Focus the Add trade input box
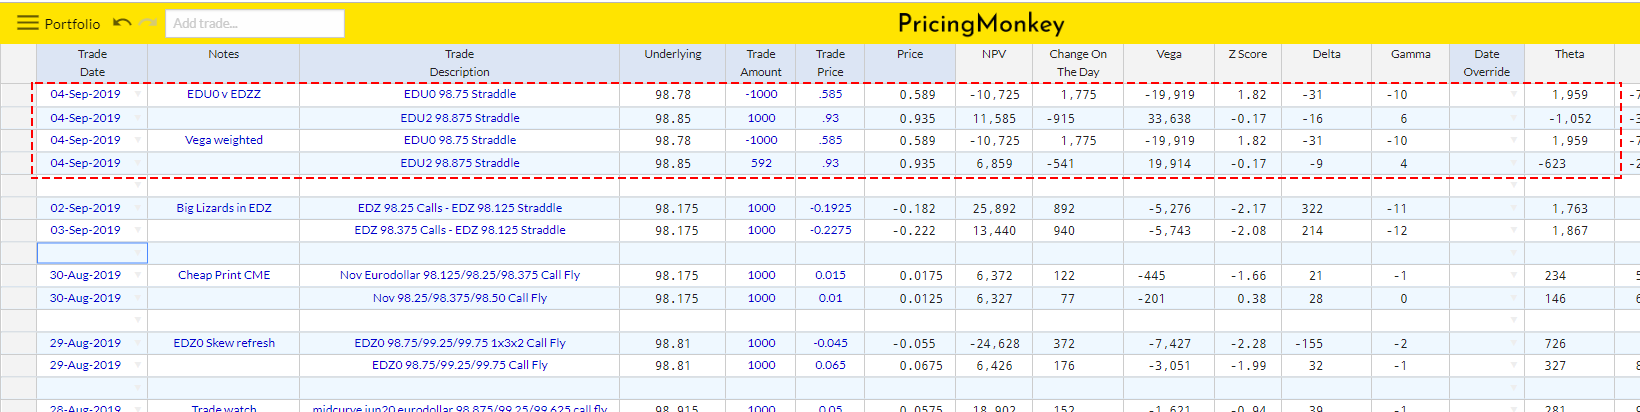The height and width of the screenshot is (412, 1640). [x=255, y=23]
